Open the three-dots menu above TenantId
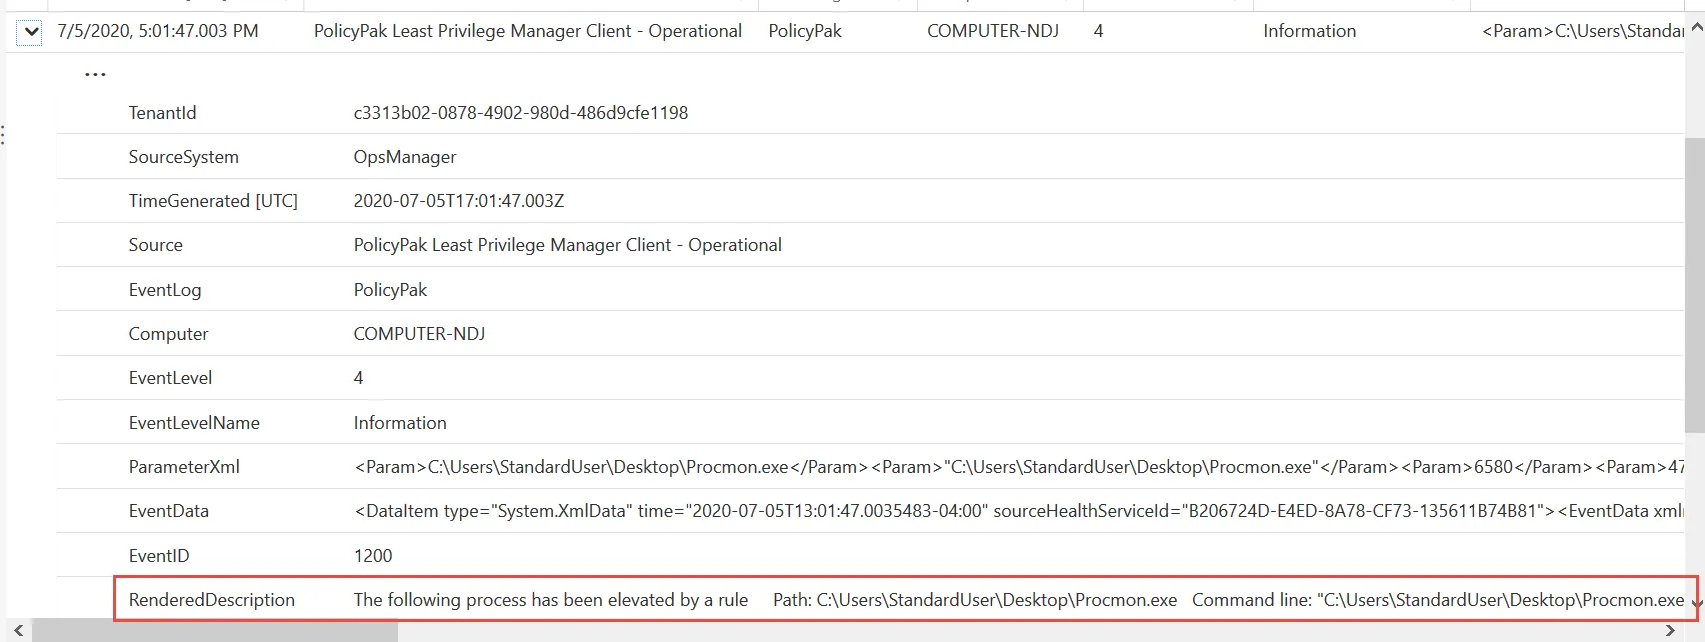Viewport: 1705px width, 642px height. tap(95, 75)
